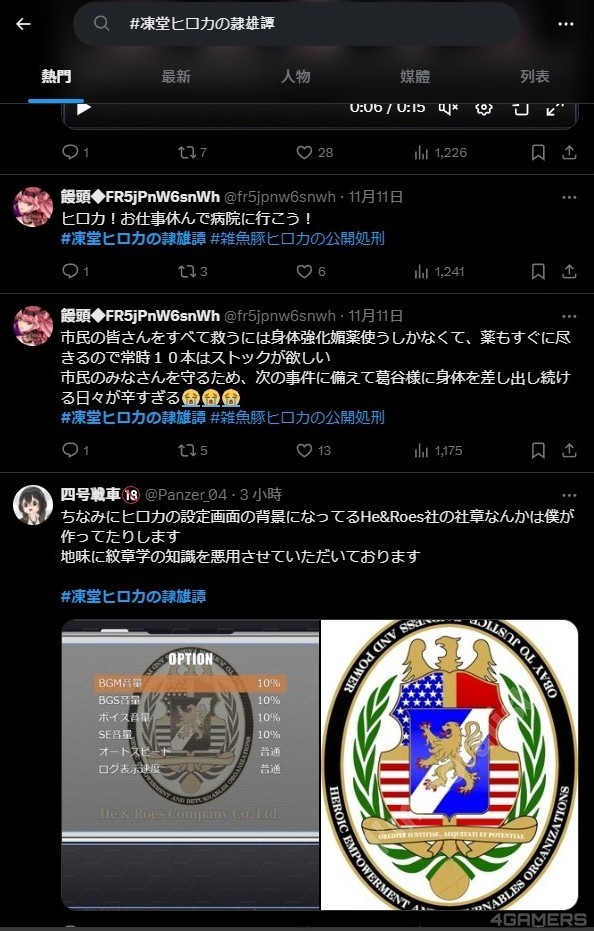Viewport: 594px width, 931px height.
Task: Share the post with 1,241 views
Action: [x=569, y=271]
